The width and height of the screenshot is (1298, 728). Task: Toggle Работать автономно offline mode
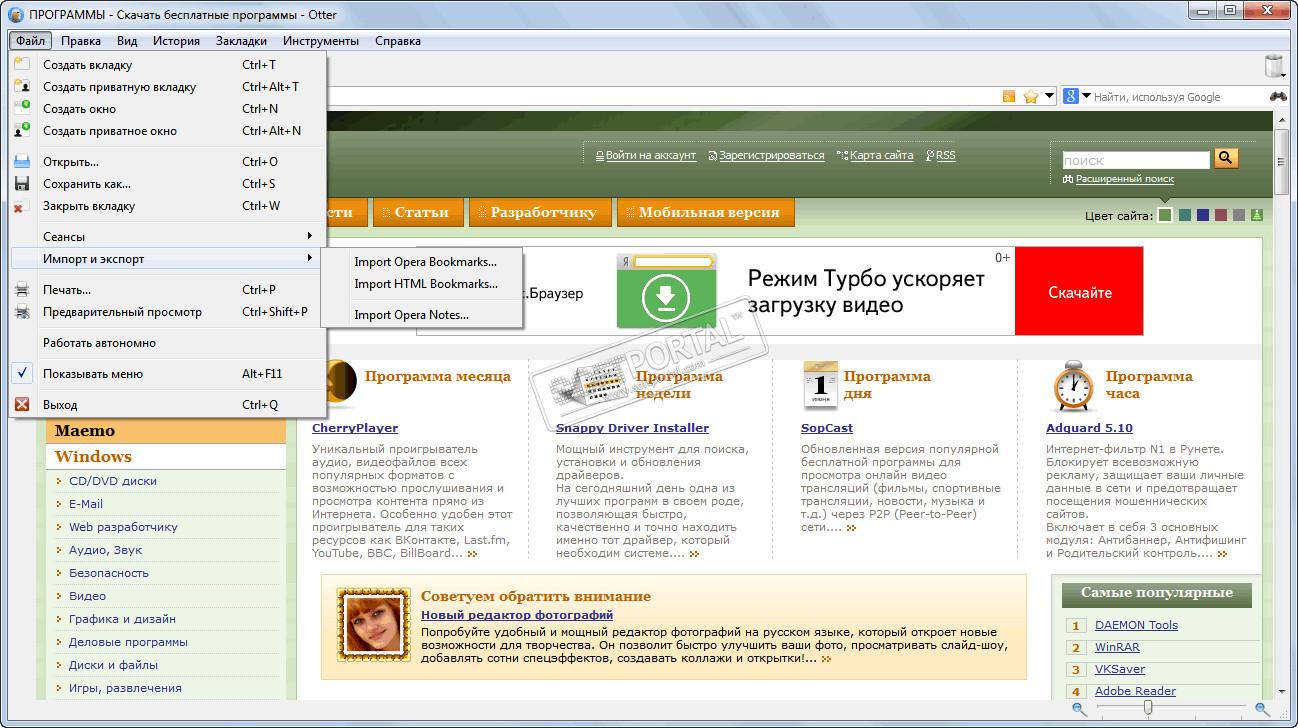point(168,343)
